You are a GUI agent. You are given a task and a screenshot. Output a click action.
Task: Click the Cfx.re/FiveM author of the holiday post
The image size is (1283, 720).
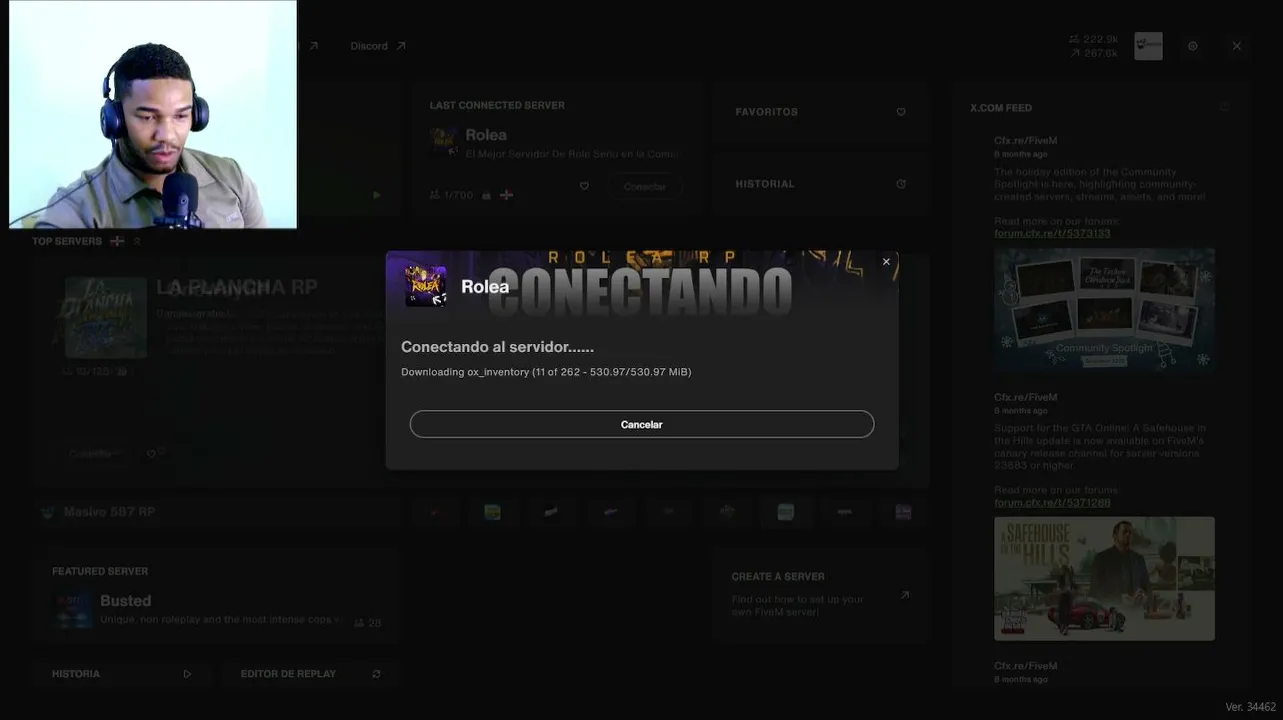(x=1025, y=141)
